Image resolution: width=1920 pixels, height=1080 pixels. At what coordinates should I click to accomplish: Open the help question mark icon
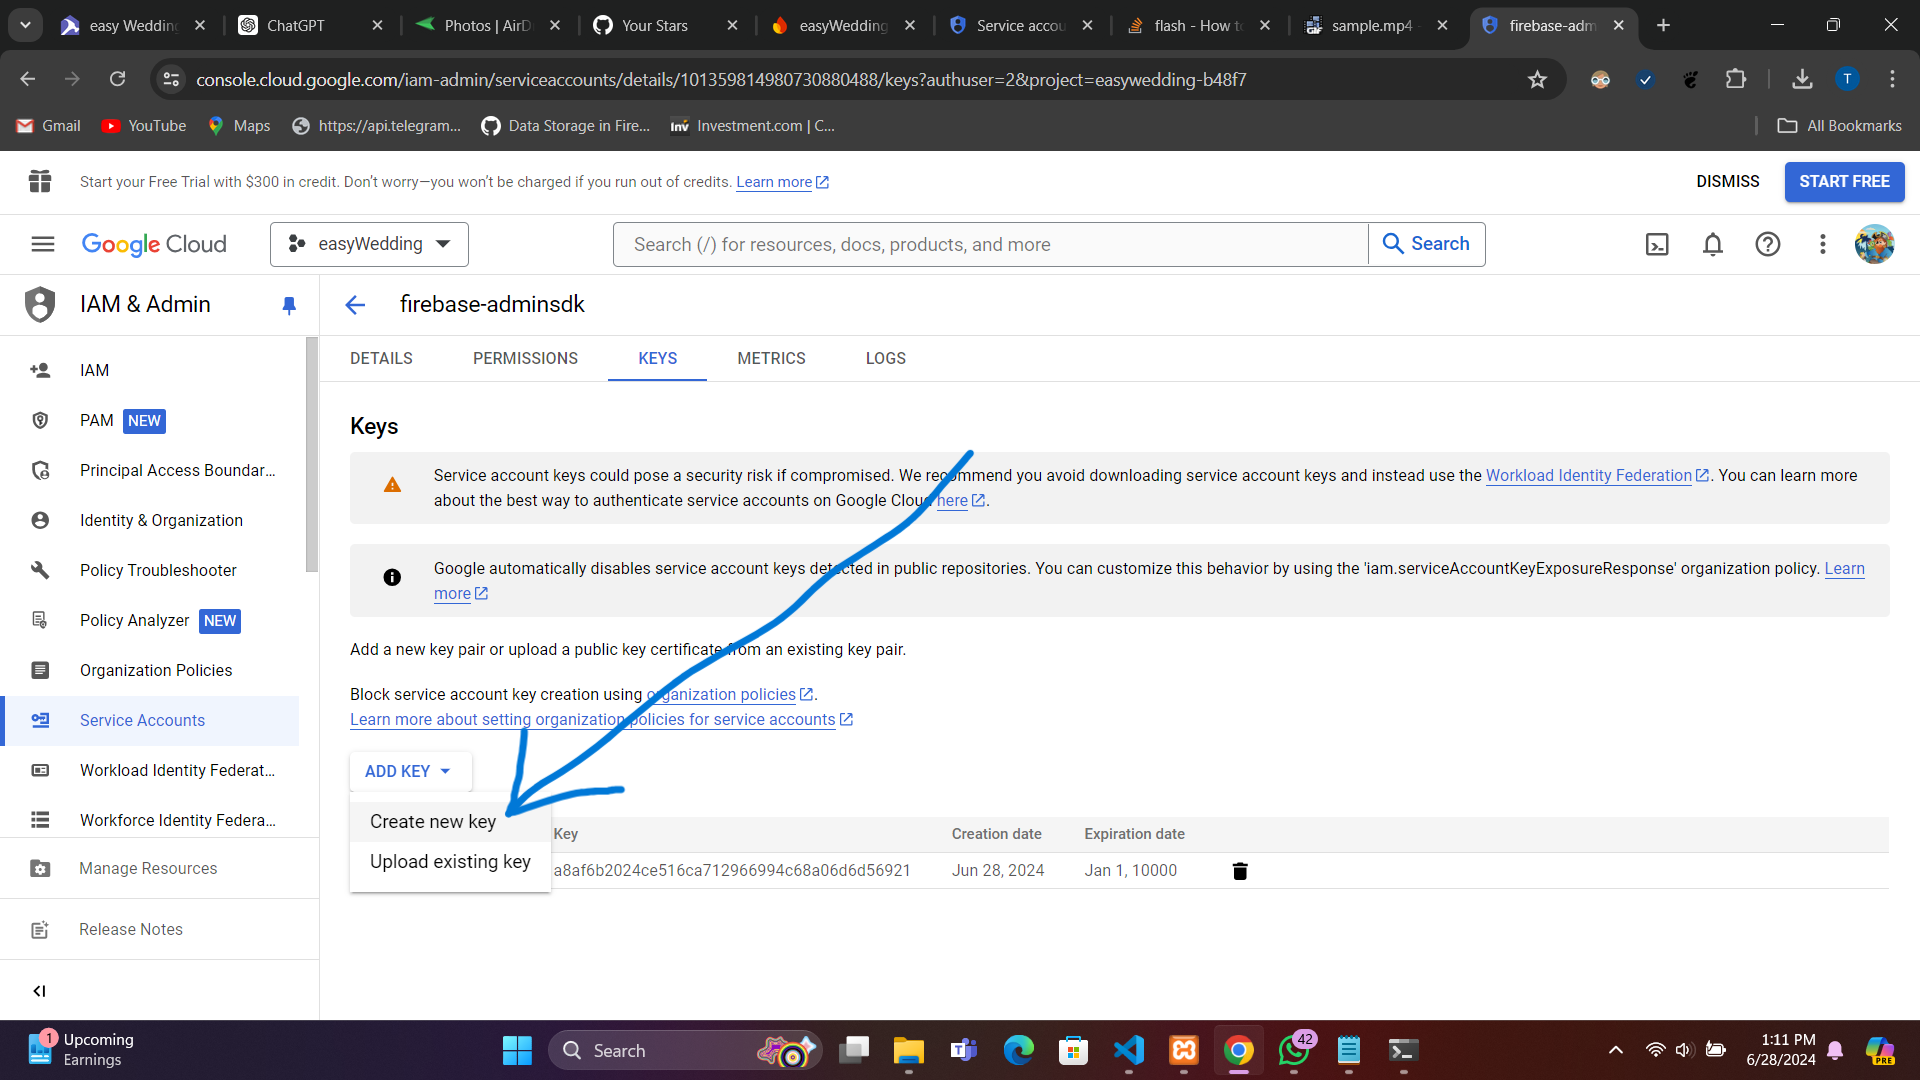[x=1768, y=244]
